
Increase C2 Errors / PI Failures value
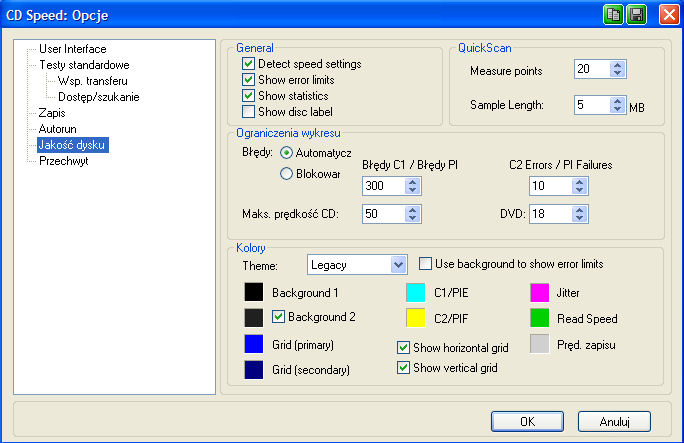click(579, 182)
